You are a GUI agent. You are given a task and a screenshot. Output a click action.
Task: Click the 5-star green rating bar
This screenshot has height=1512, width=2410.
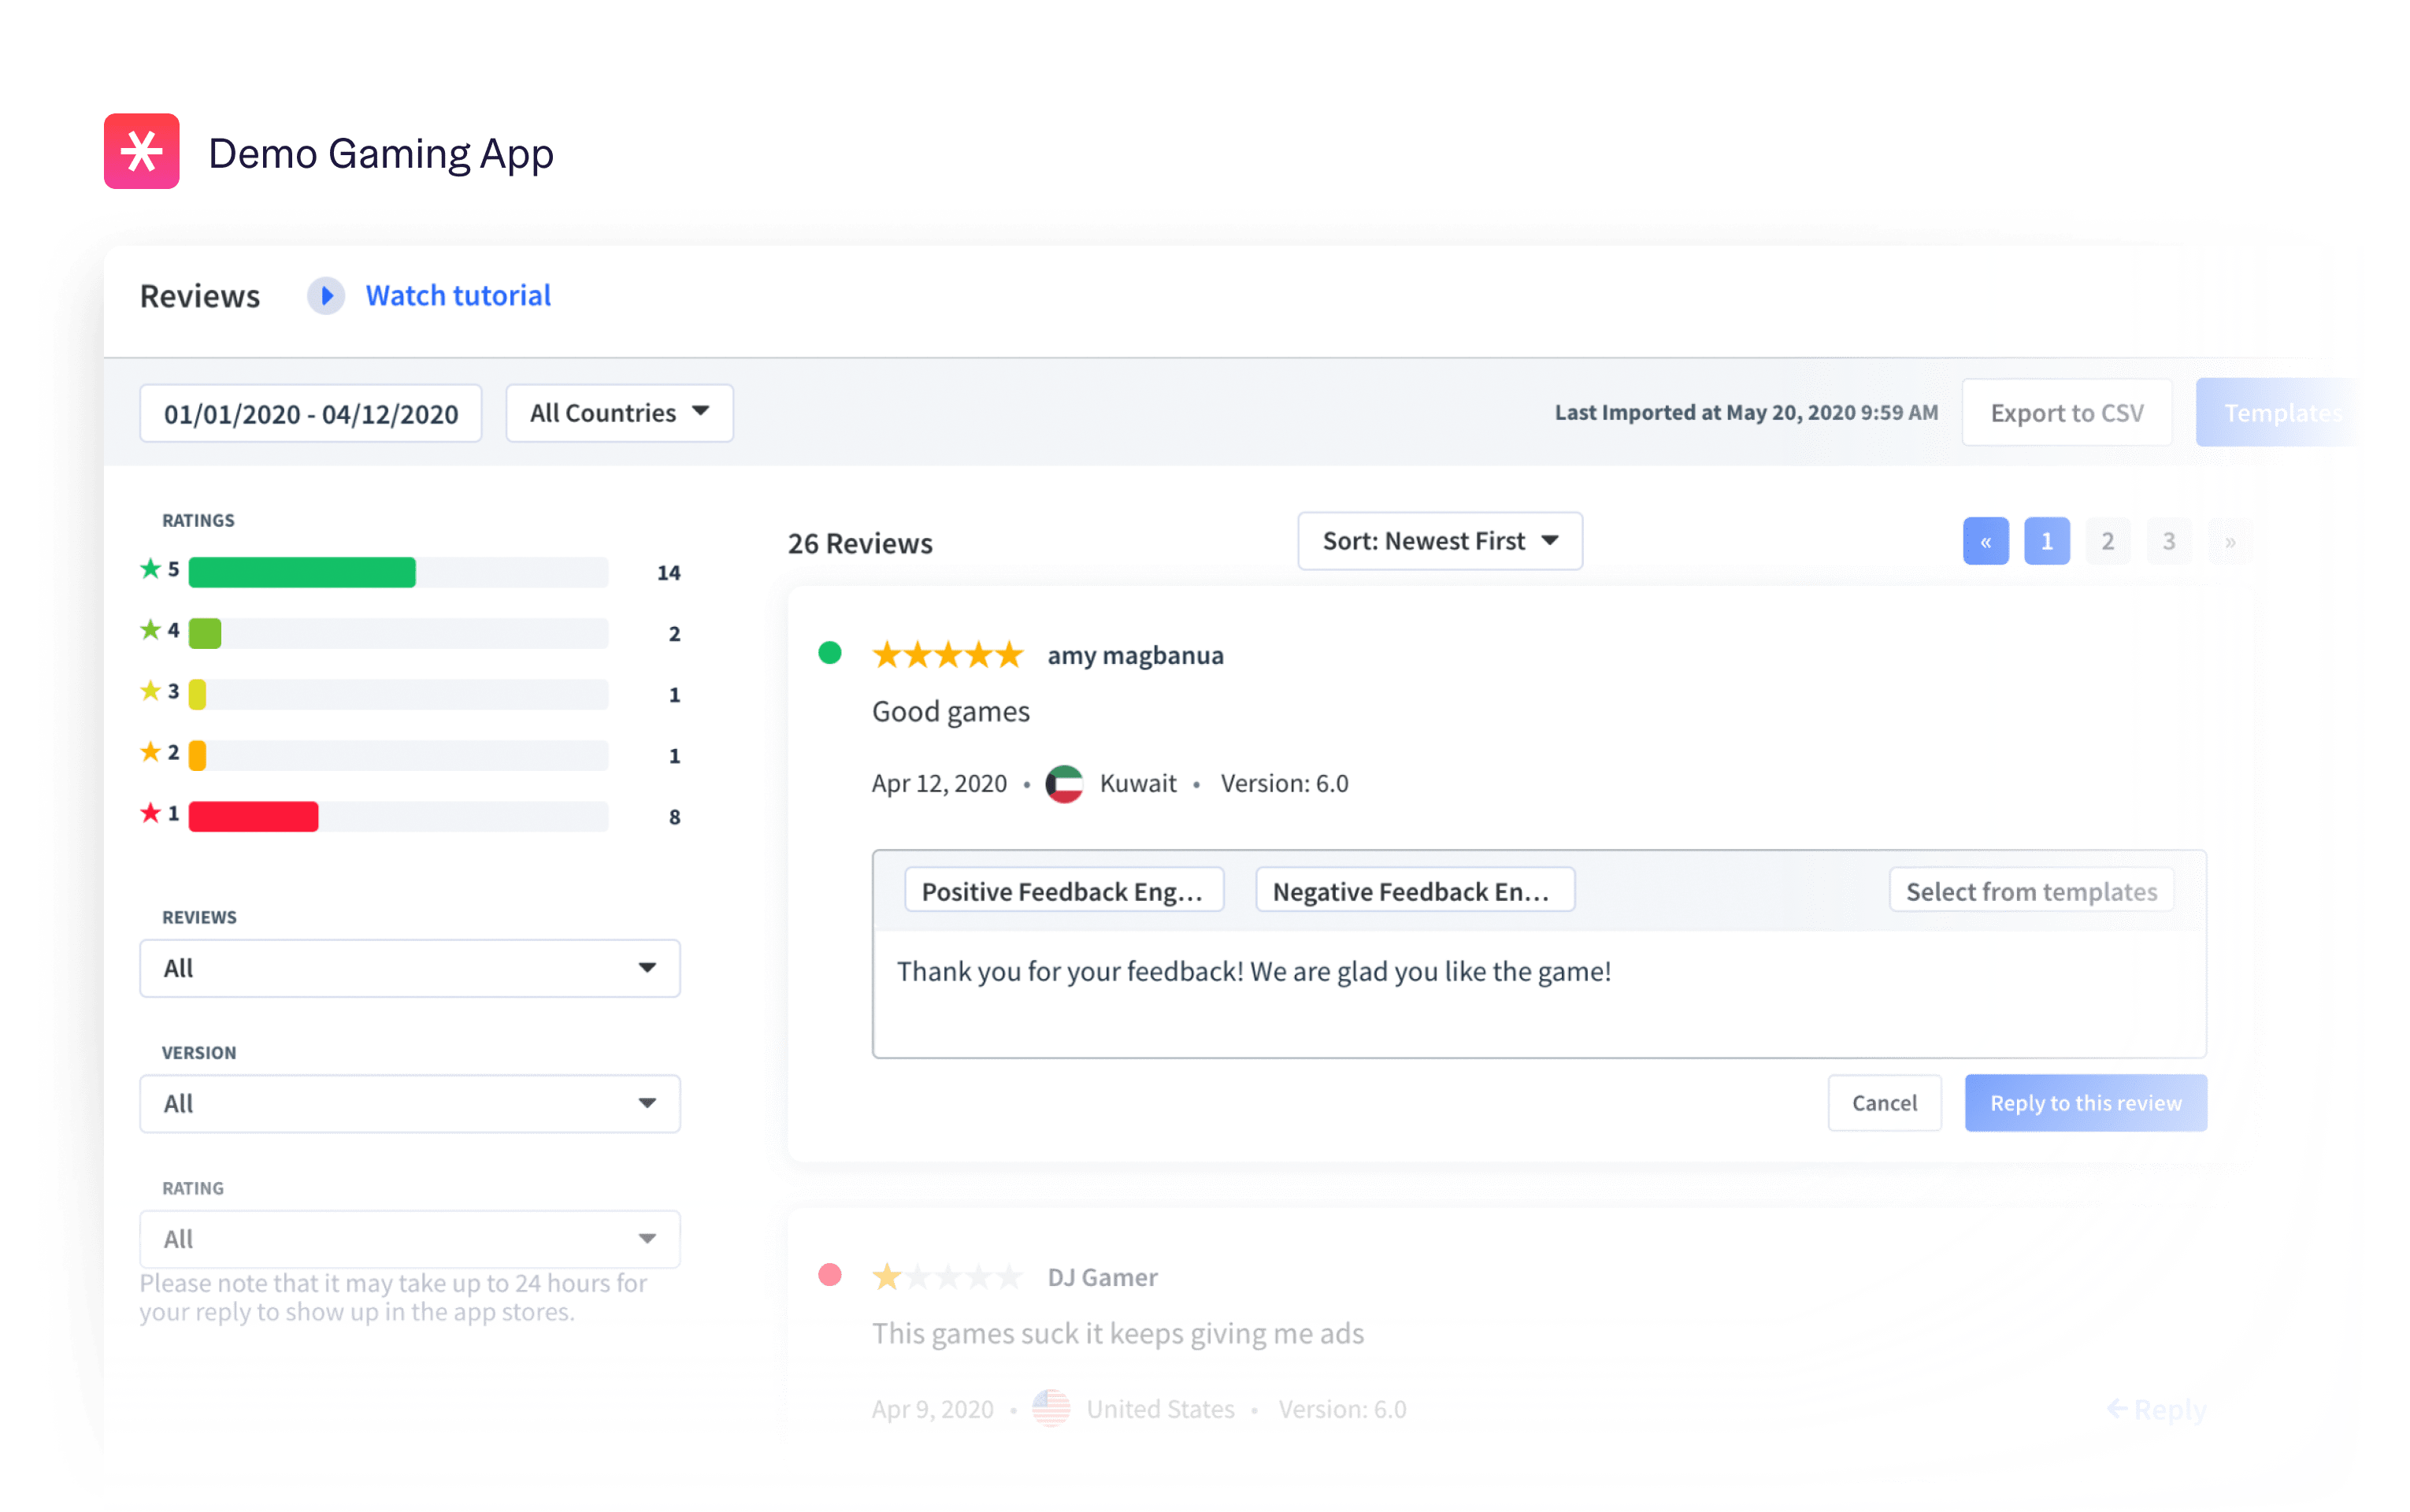pyautogui.click(x=398, y=572)
